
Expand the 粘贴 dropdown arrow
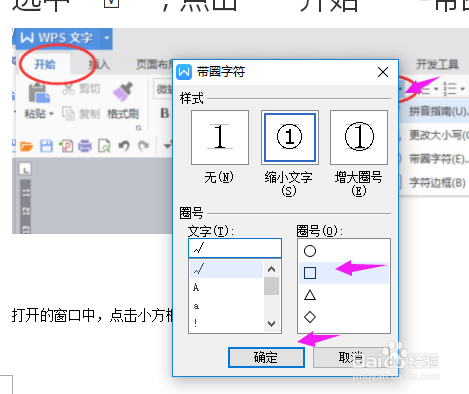tap(51, 114)
